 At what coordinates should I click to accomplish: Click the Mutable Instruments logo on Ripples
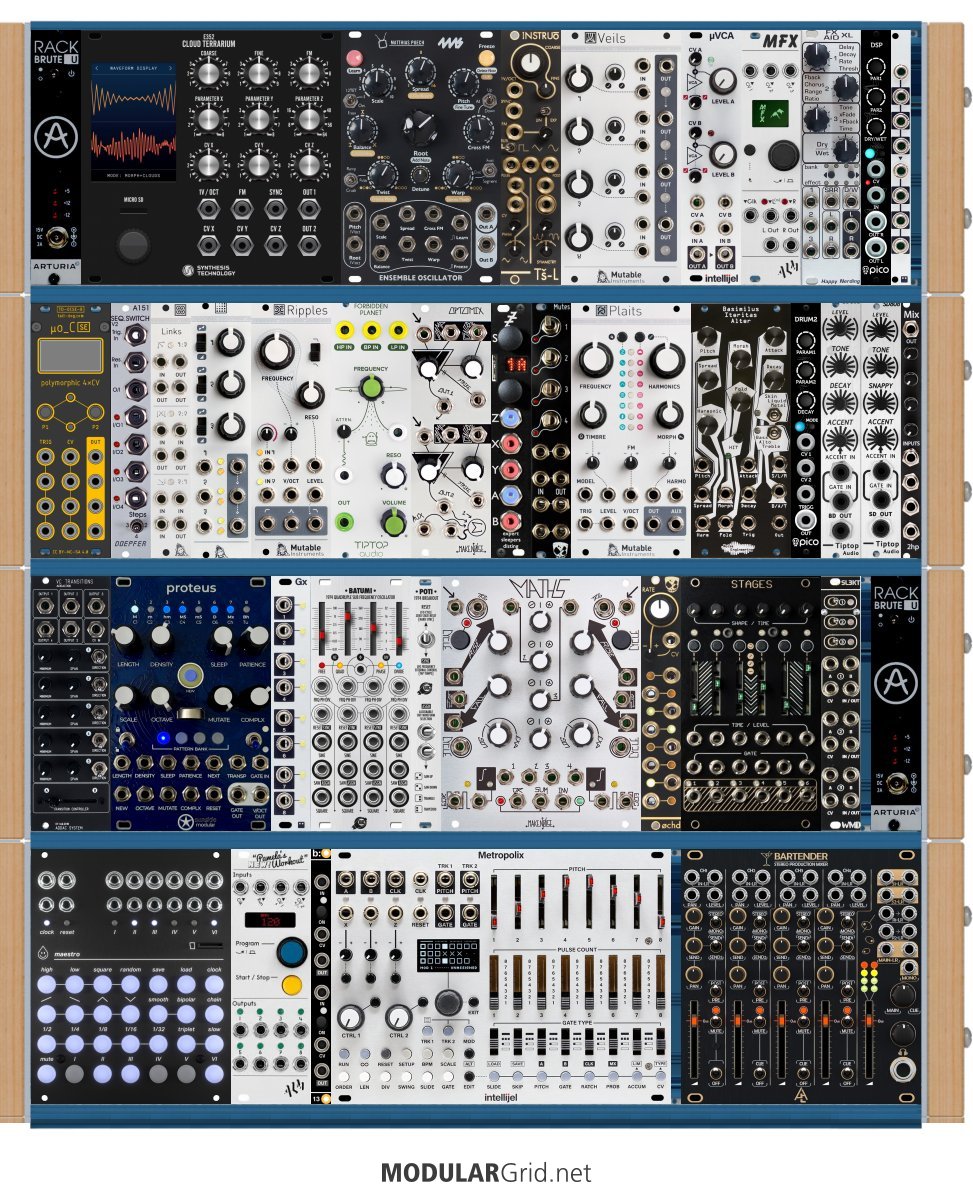click(299, 548)
